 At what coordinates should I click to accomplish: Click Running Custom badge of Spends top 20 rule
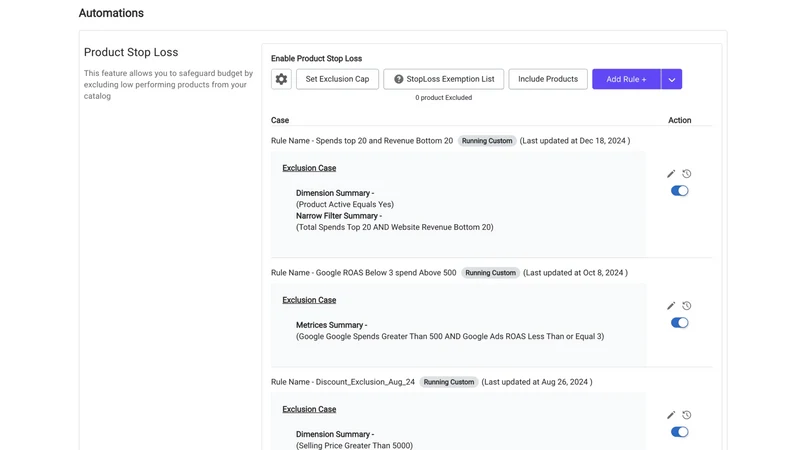[487, 141]
